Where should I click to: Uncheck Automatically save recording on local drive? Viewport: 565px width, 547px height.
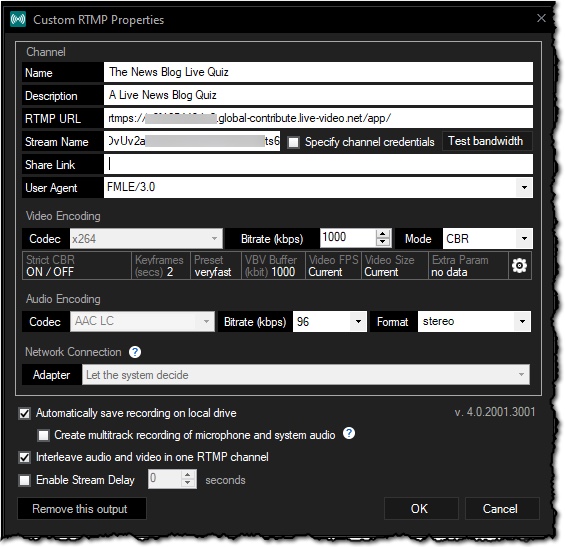(x=25, y=413)
